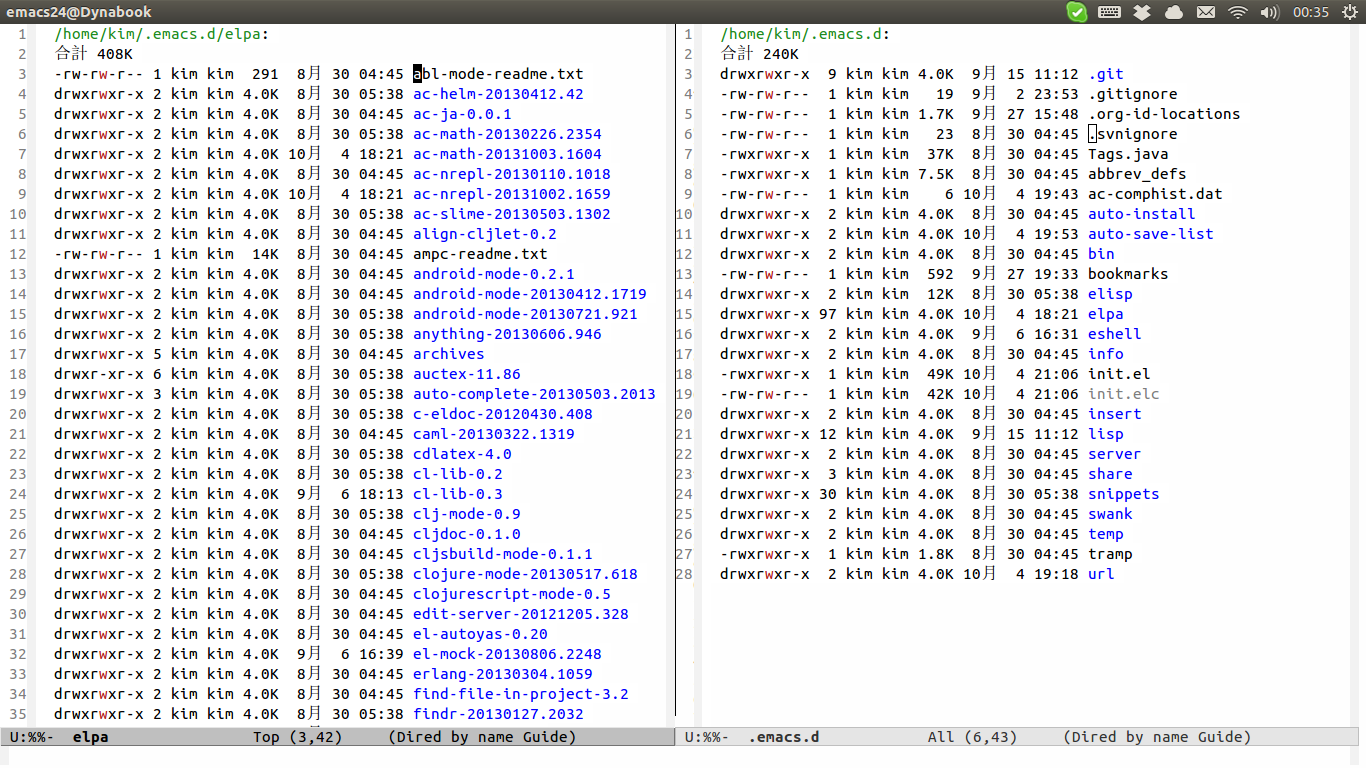Open clojure-mode-20130517.618 directory
Image resolution: width=1366 pixels, height=768 pixels.
pyautogui.click(x=525, y=574)
